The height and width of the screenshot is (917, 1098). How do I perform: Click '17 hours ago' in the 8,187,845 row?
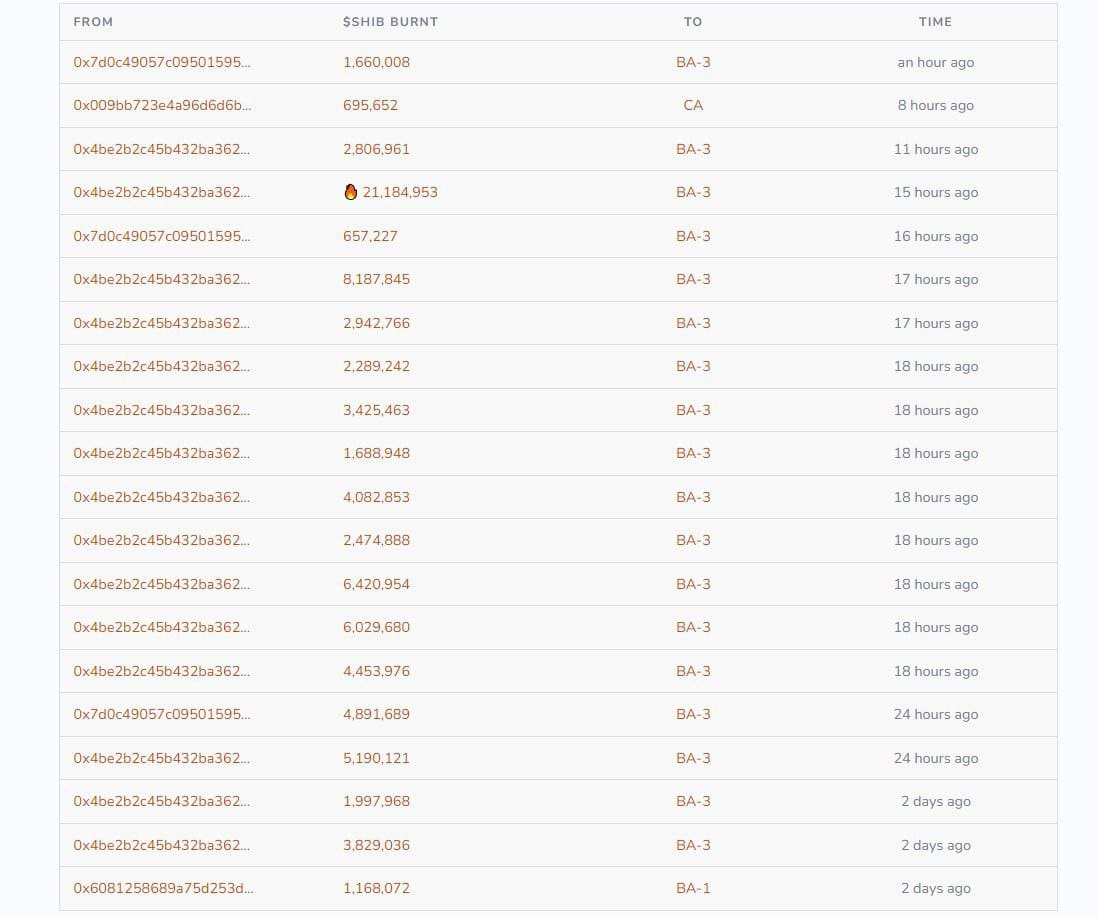[x=936, y=279]
